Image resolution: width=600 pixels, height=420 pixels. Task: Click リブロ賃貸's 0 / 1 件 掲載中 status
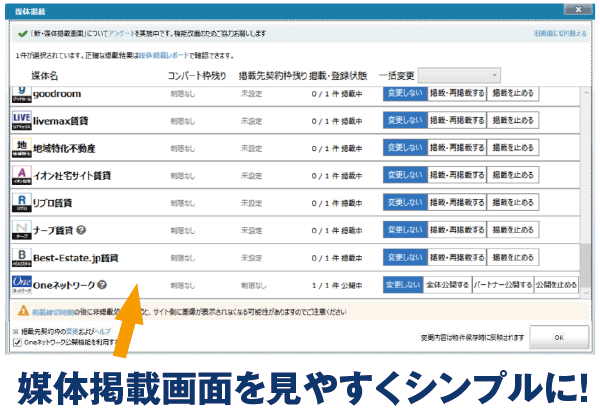click(x=337, y=203)
